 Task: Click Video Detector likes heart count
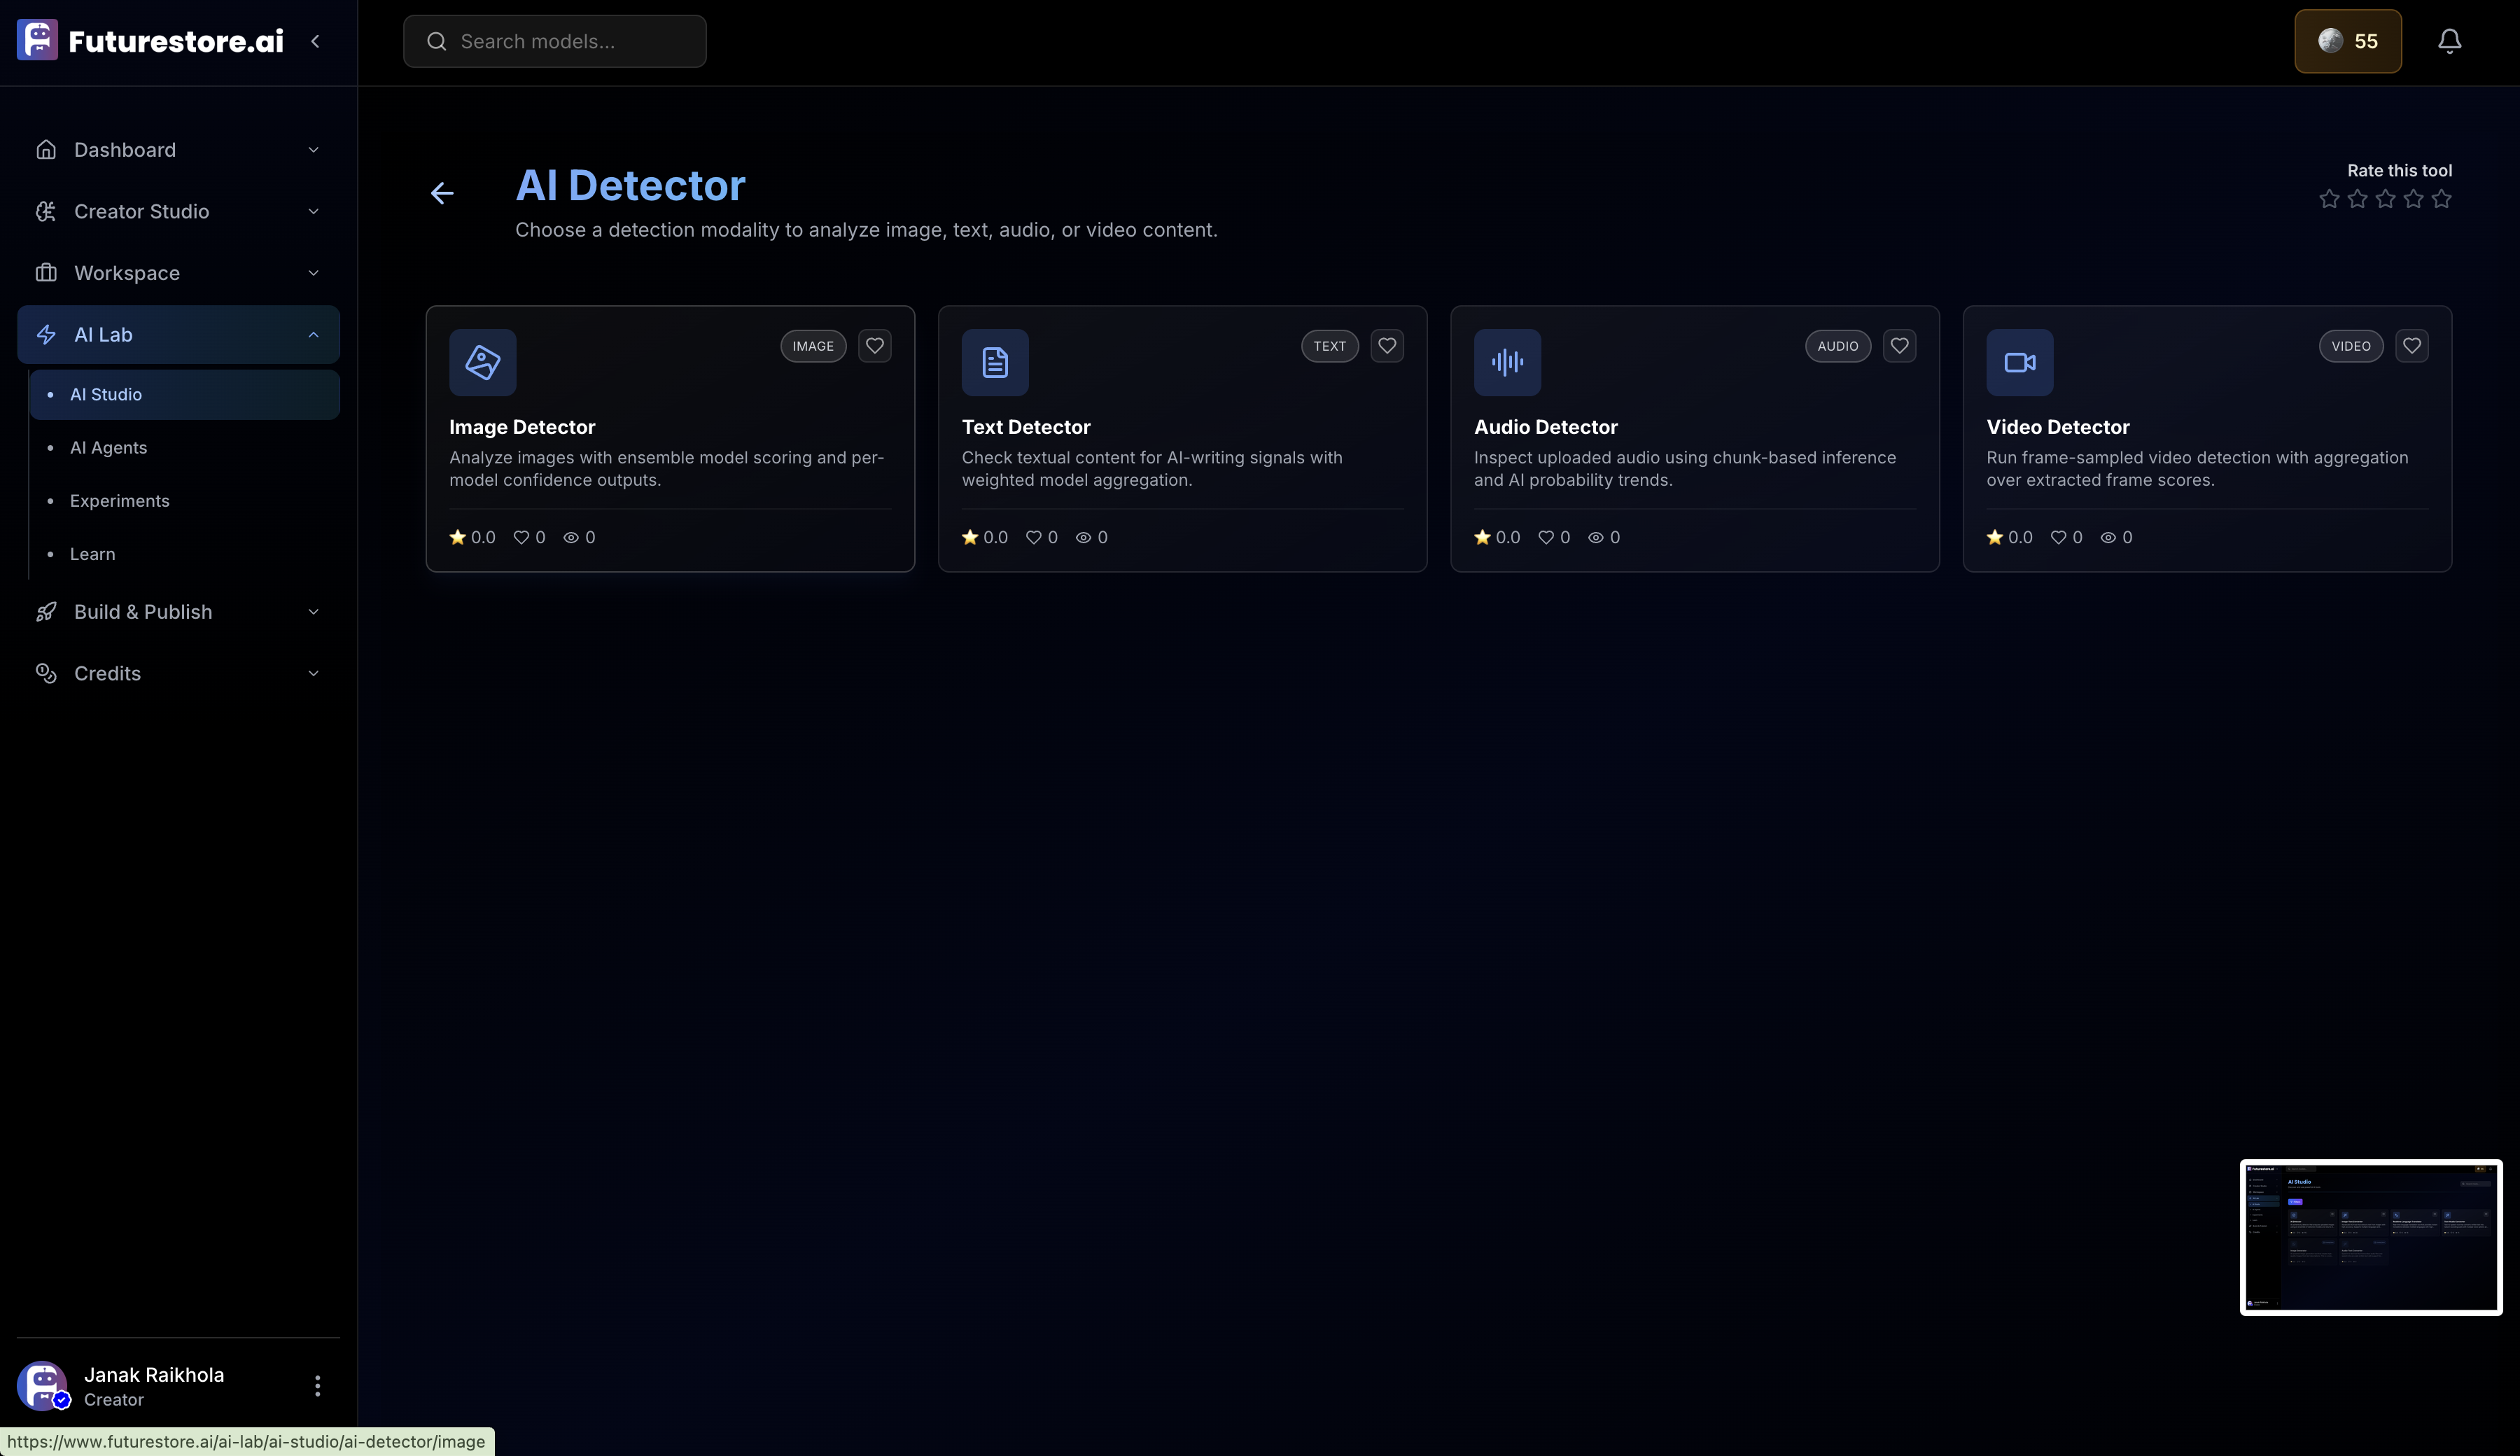click(2067, 538)
